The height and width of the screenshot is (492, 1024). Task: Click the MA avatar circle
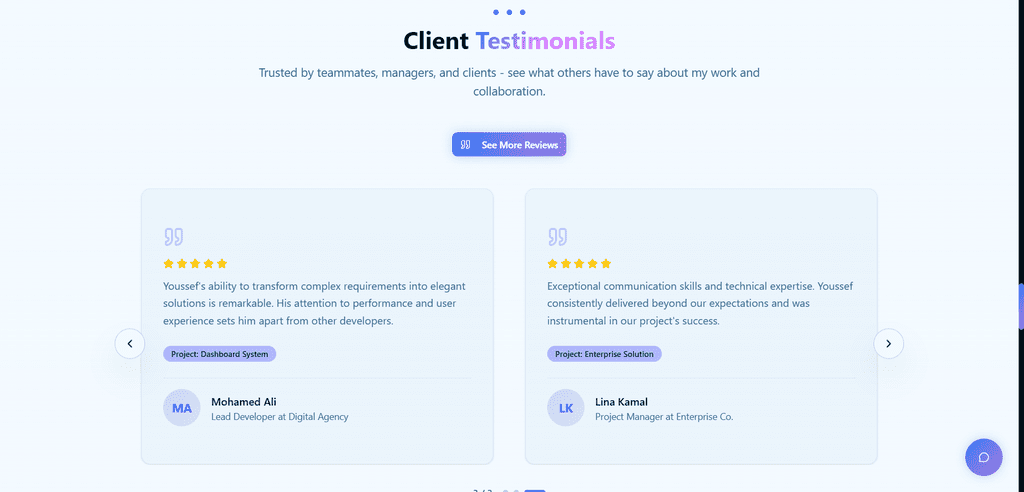pos(182,408)
